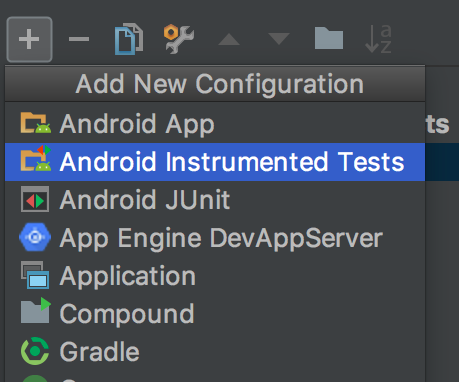Sort configurations alphabetically with the a-z icon

378,39
